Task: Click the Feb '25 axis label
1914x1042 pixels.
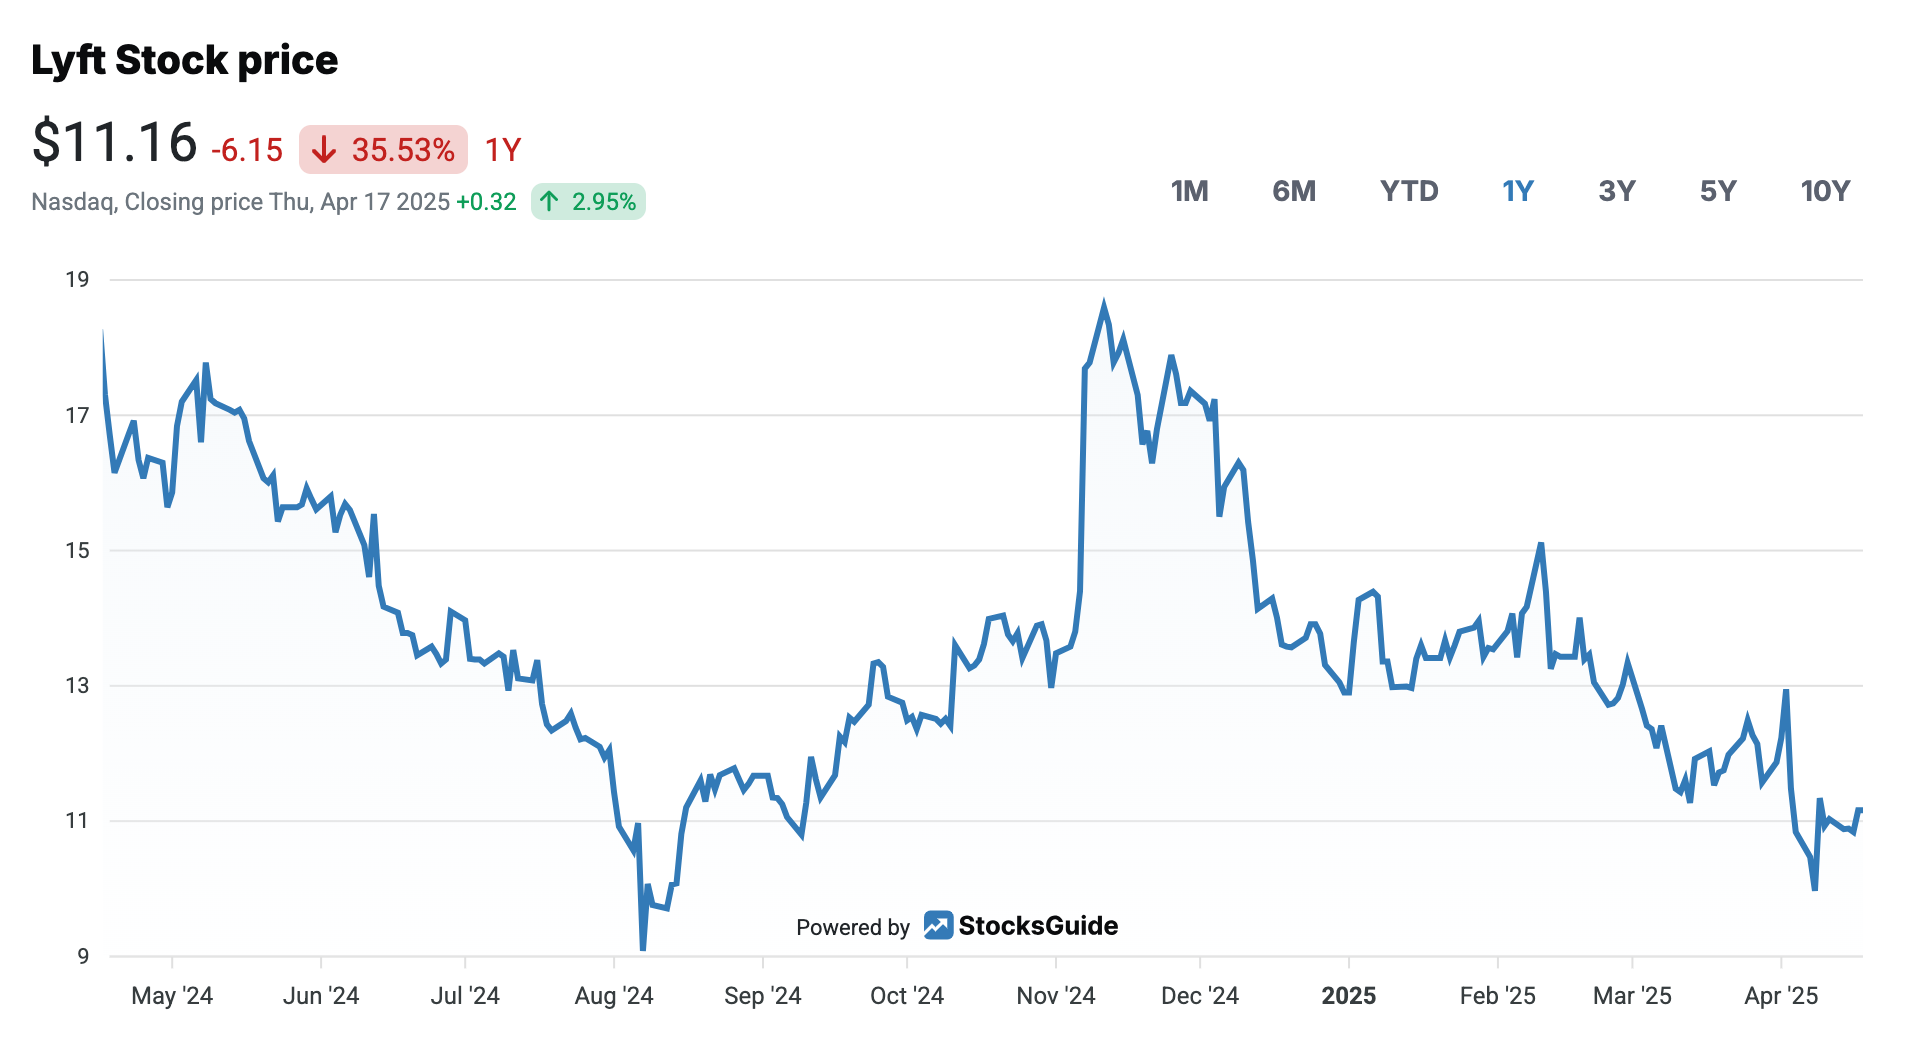Action: click(1498, 996)
